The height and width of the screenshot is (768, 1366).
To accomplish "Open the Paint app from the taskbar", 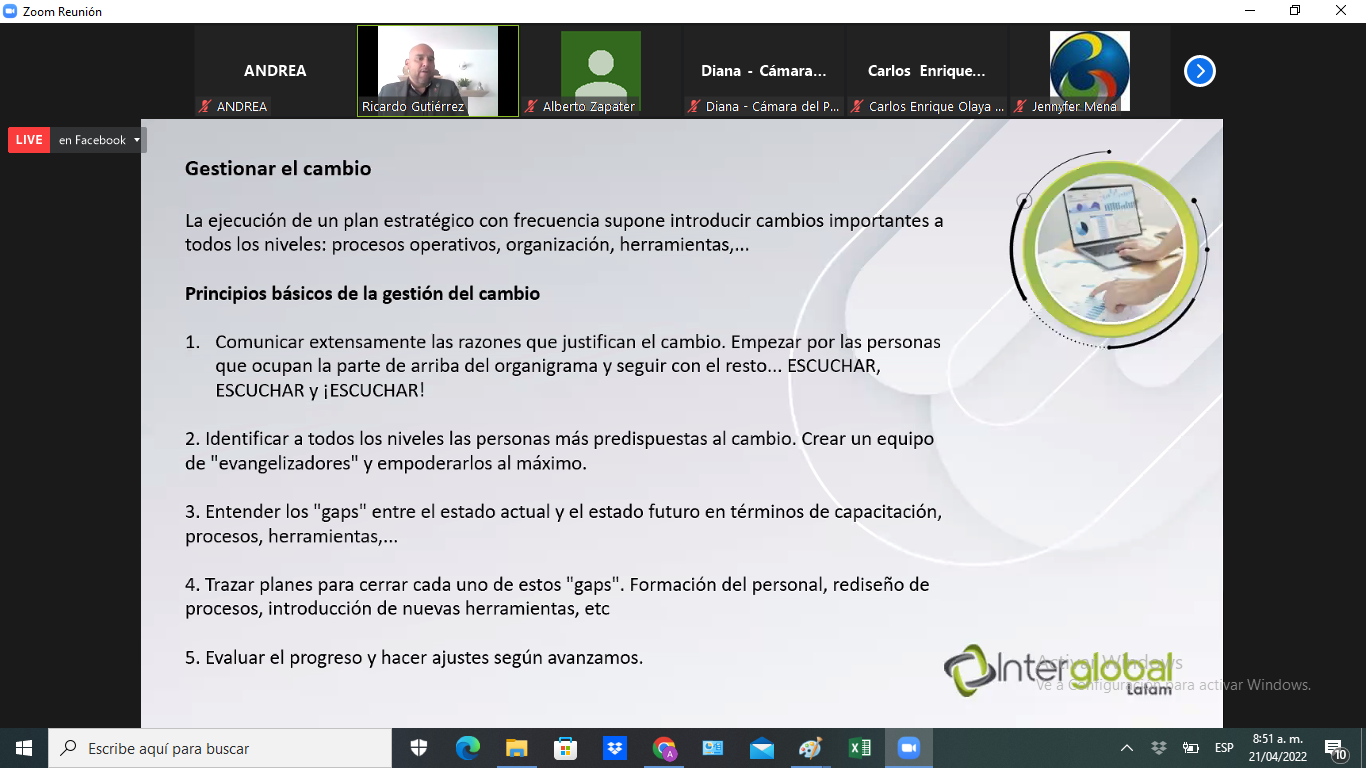I will (810, 748).
